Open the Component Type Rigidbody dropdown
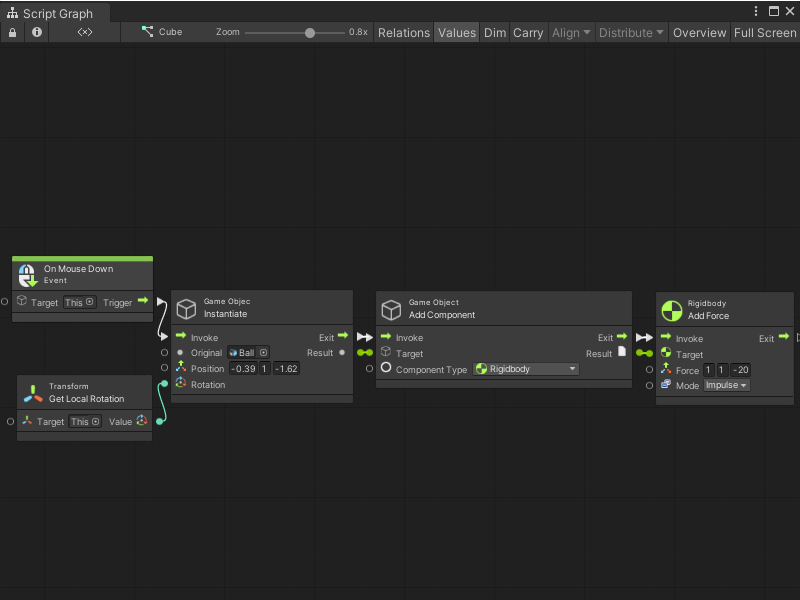 [527, 369]
